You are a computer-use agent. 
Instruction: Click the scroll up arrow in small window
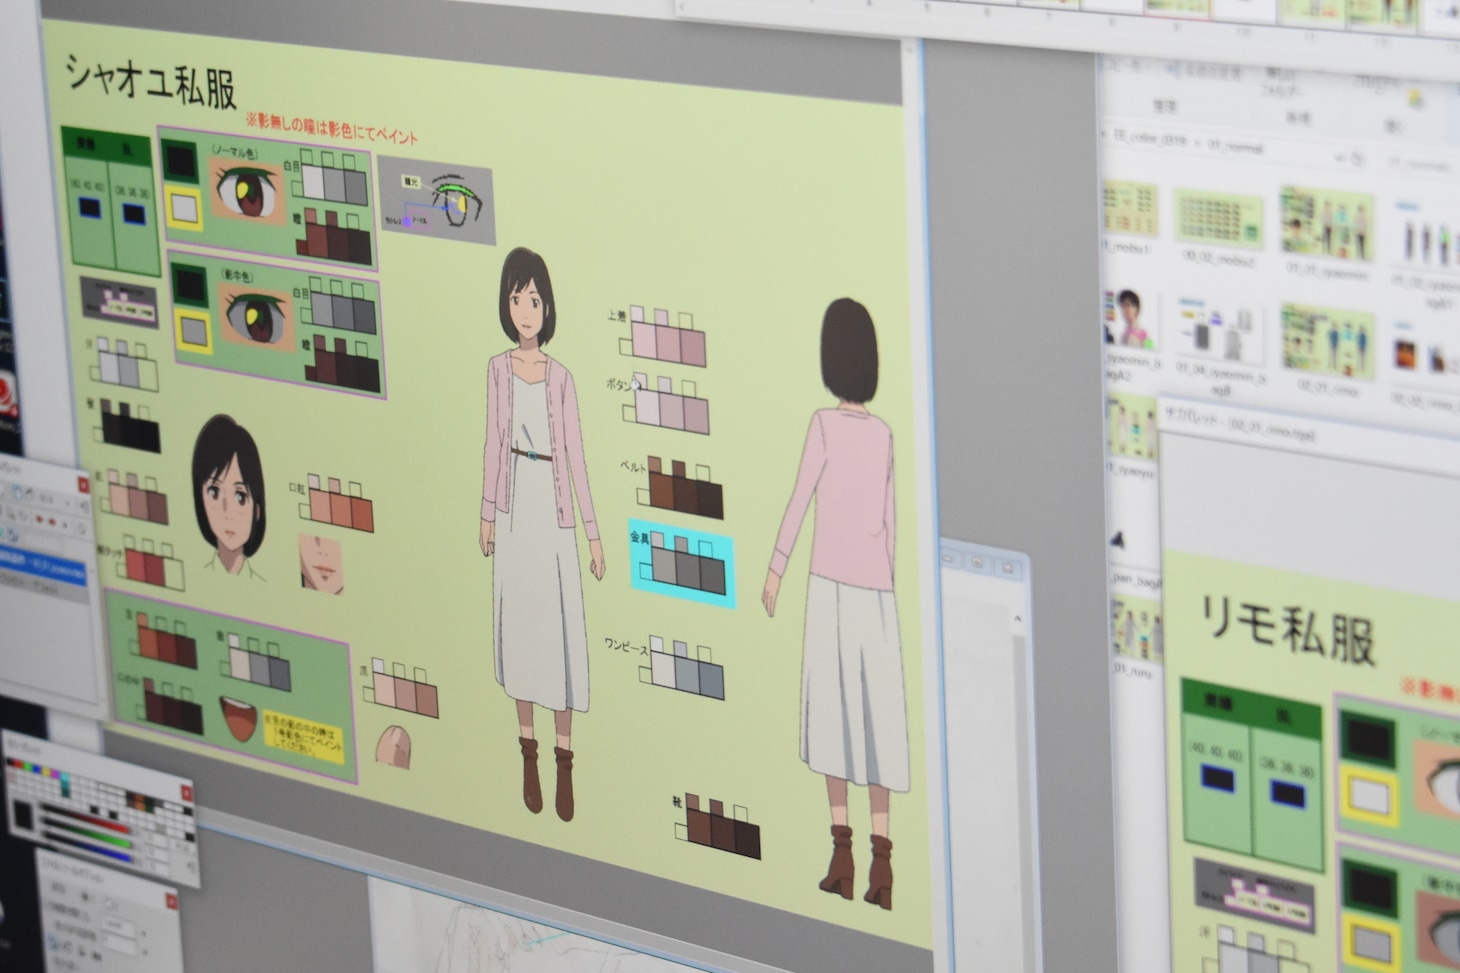[x=1018, y=620]
